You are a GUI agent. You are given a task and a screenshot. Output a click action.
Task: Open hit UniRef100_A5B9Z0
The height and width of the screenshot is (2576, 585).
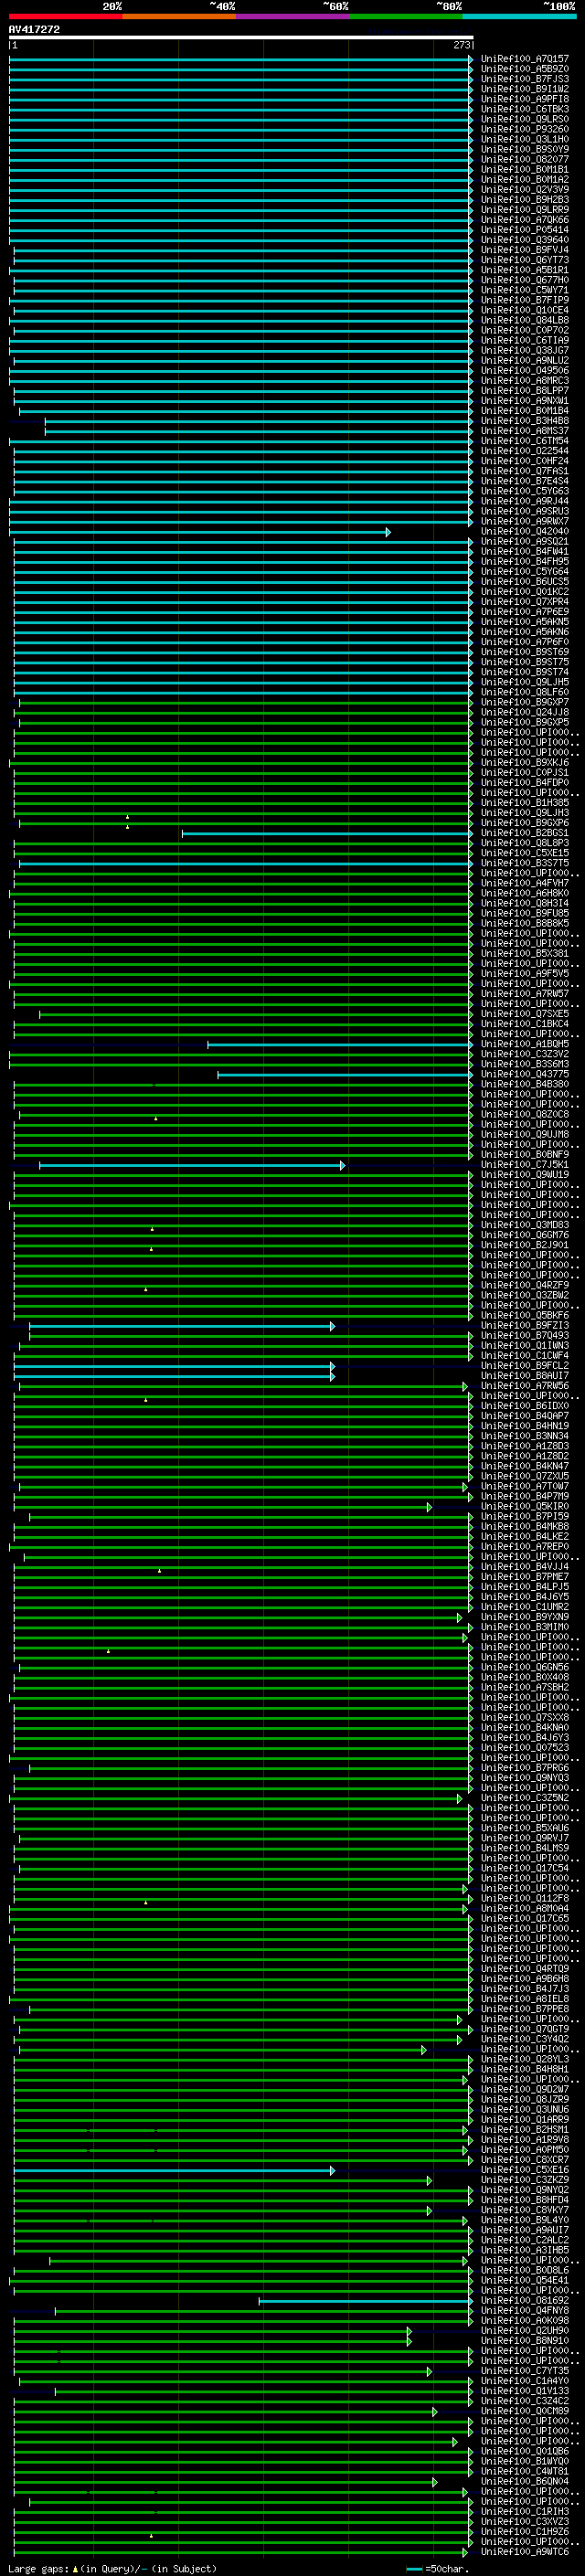click(x=525, y=69)
